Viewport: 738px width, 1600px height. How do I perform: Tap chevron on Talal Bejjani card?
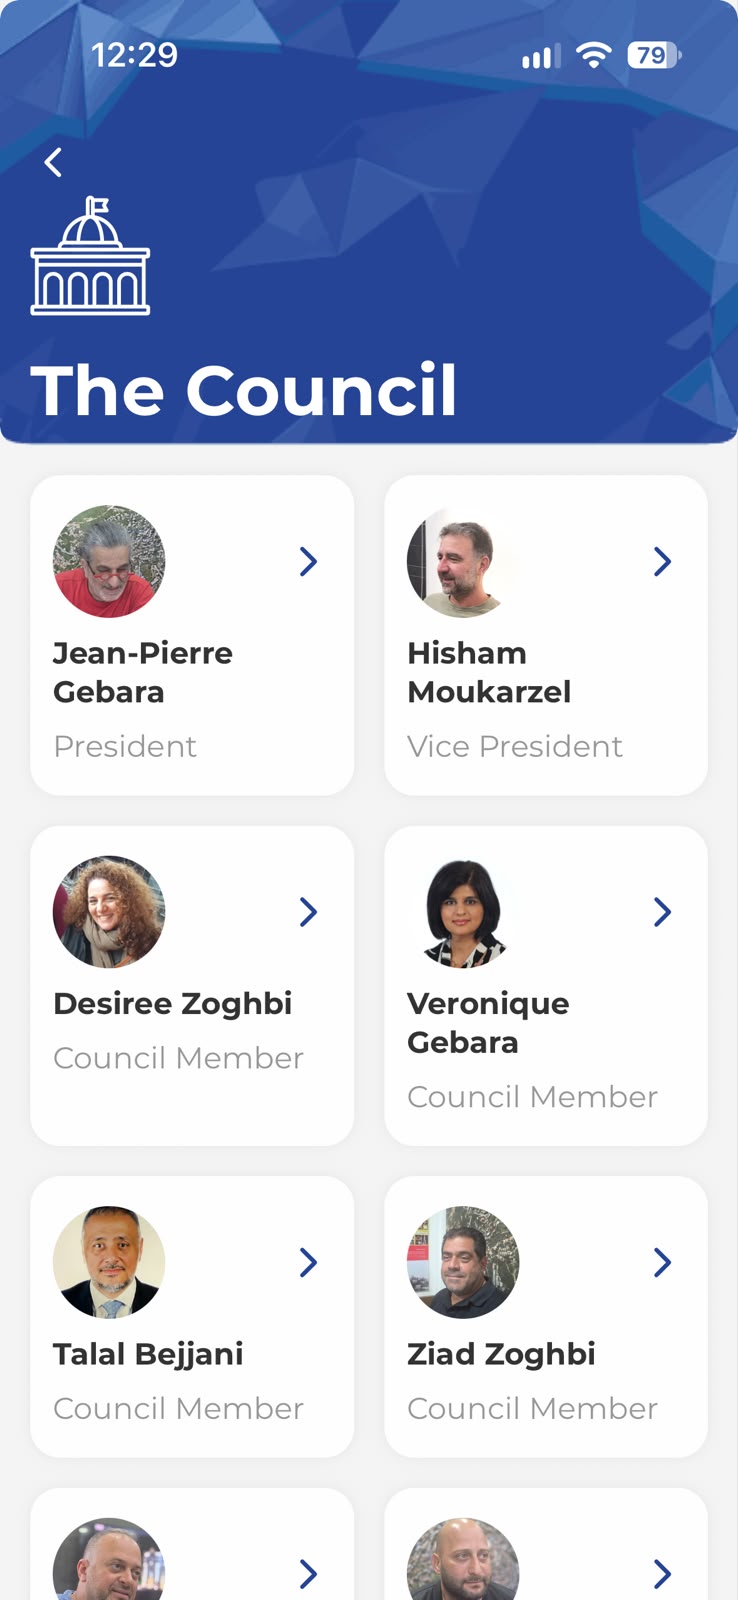[x=308, y=1262]
